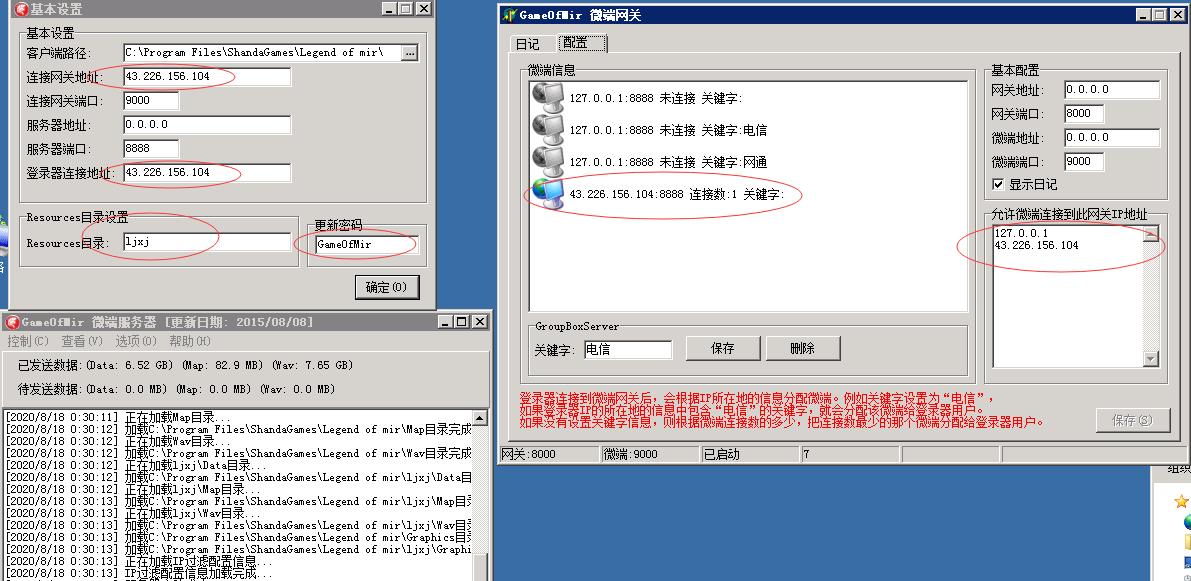Click the GameOfMir 微端网关 title bar icon
1191x581 pixels.
(510, 14)
